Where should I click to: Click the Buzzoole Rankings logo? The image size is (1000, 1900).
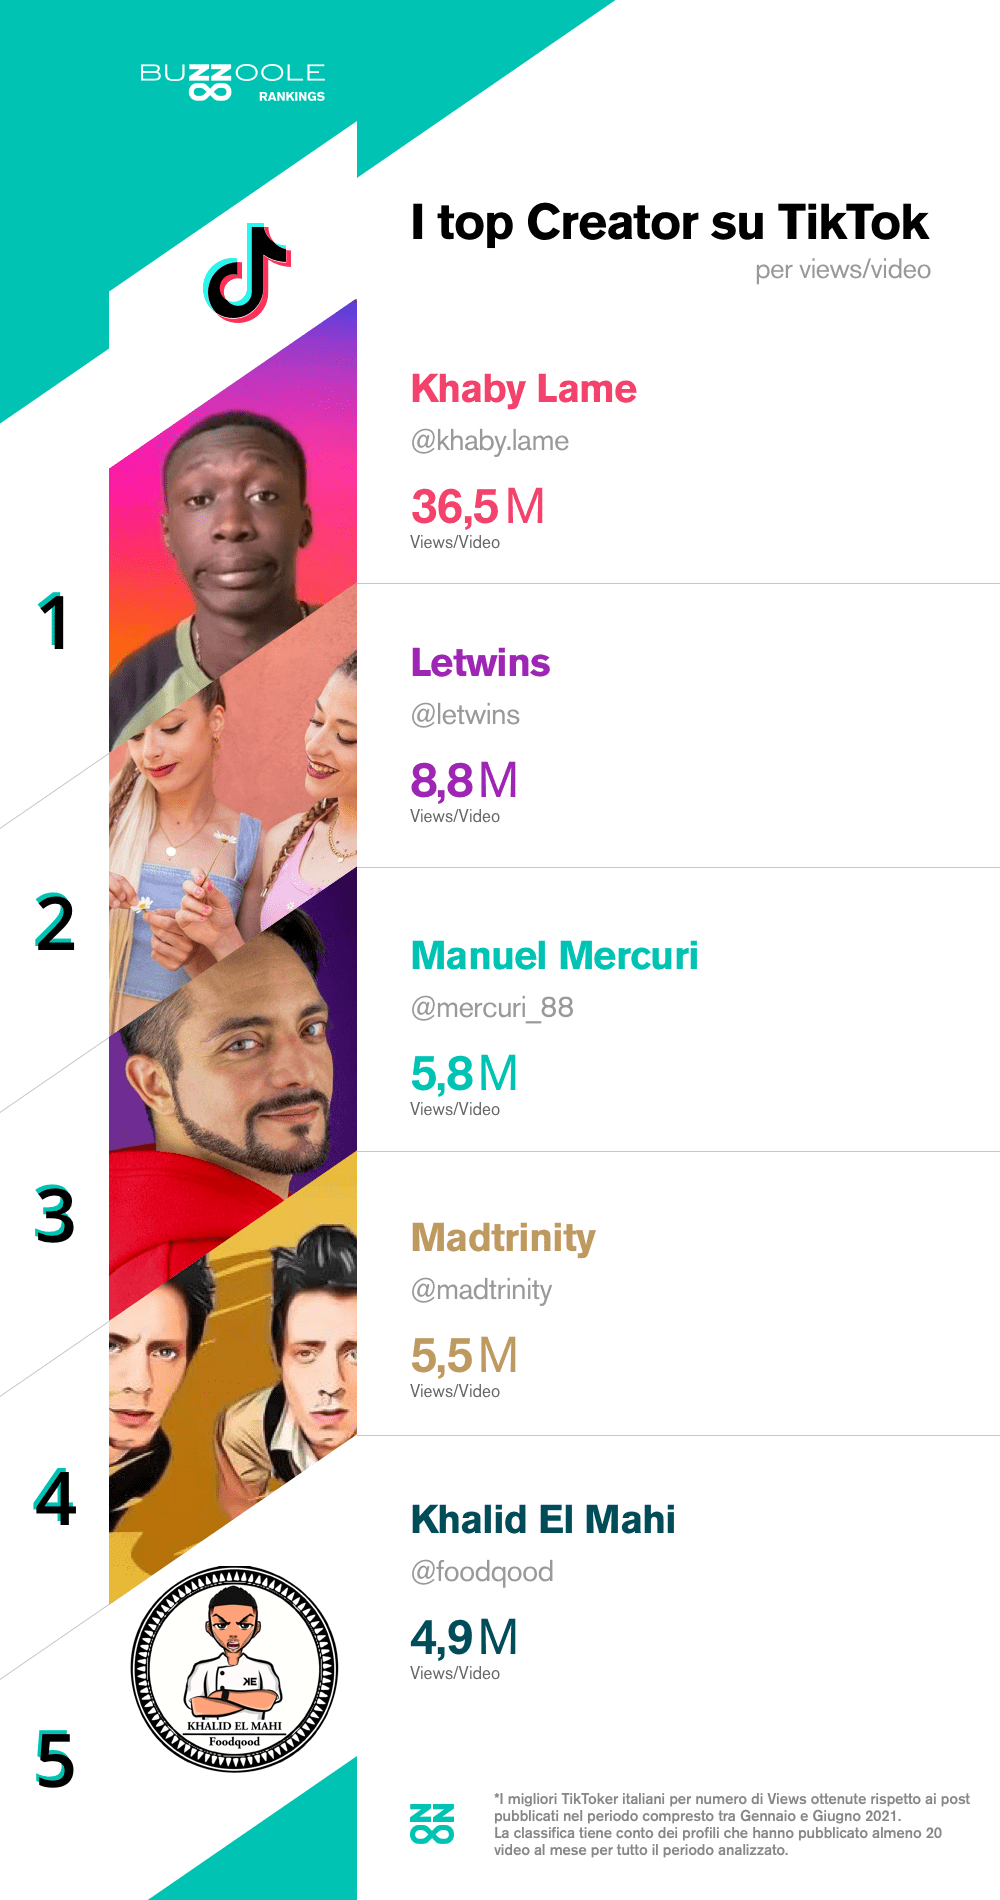(x=232, y=83)
